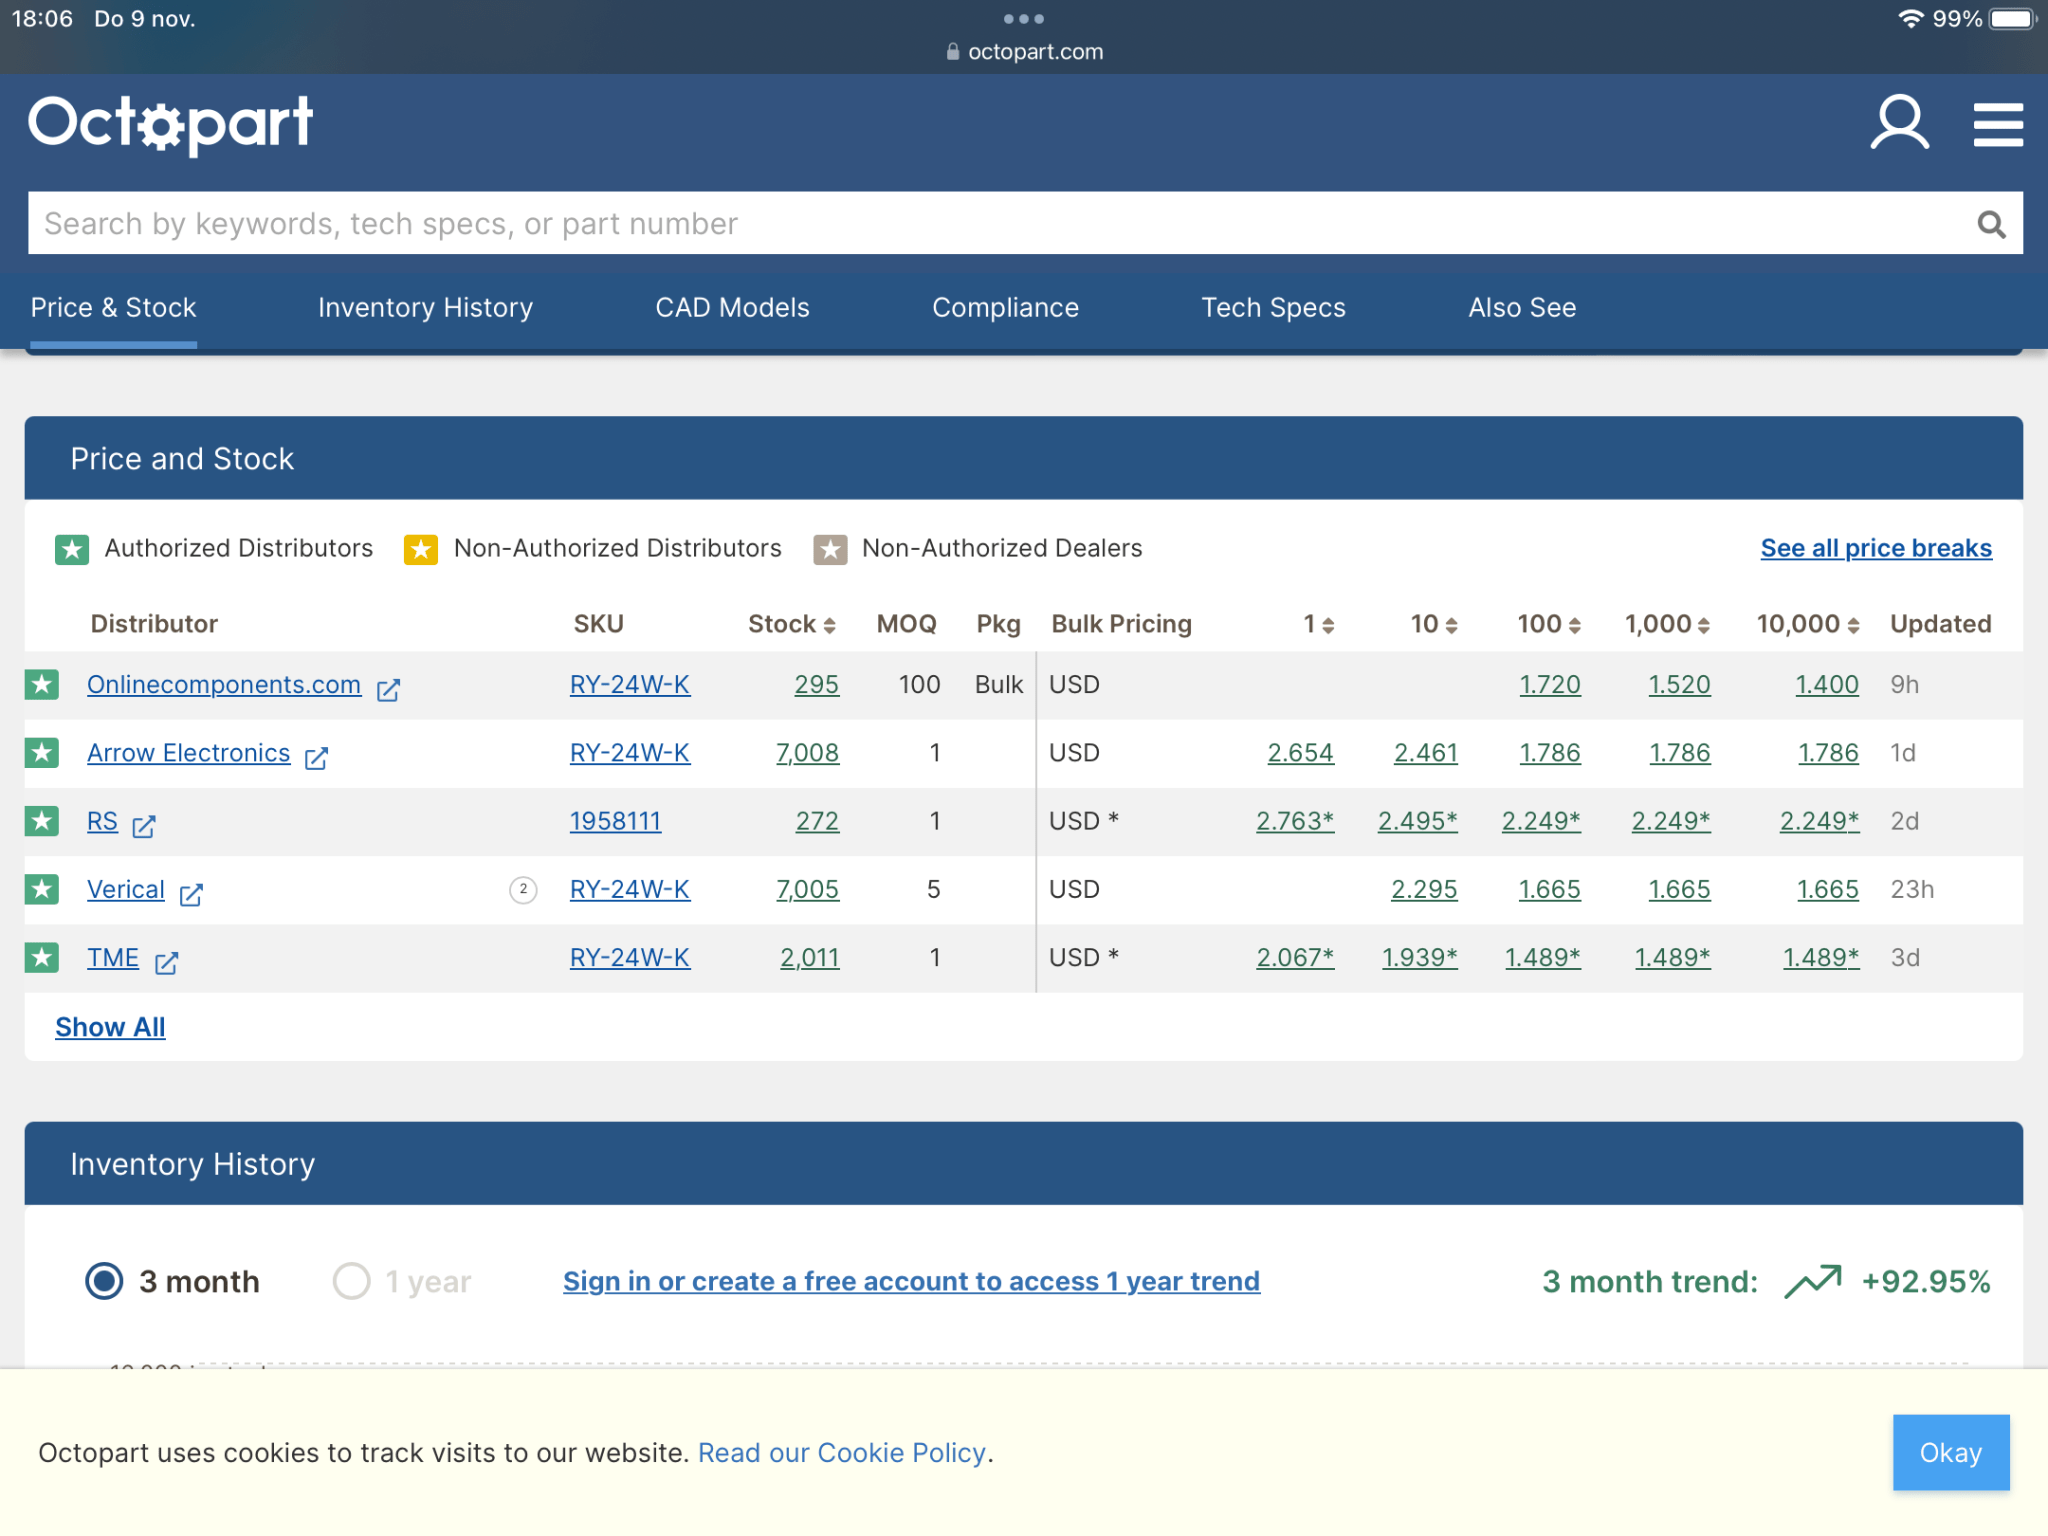
Task: Switch to the Price & Stock tab
Action: tap(113, 308)
